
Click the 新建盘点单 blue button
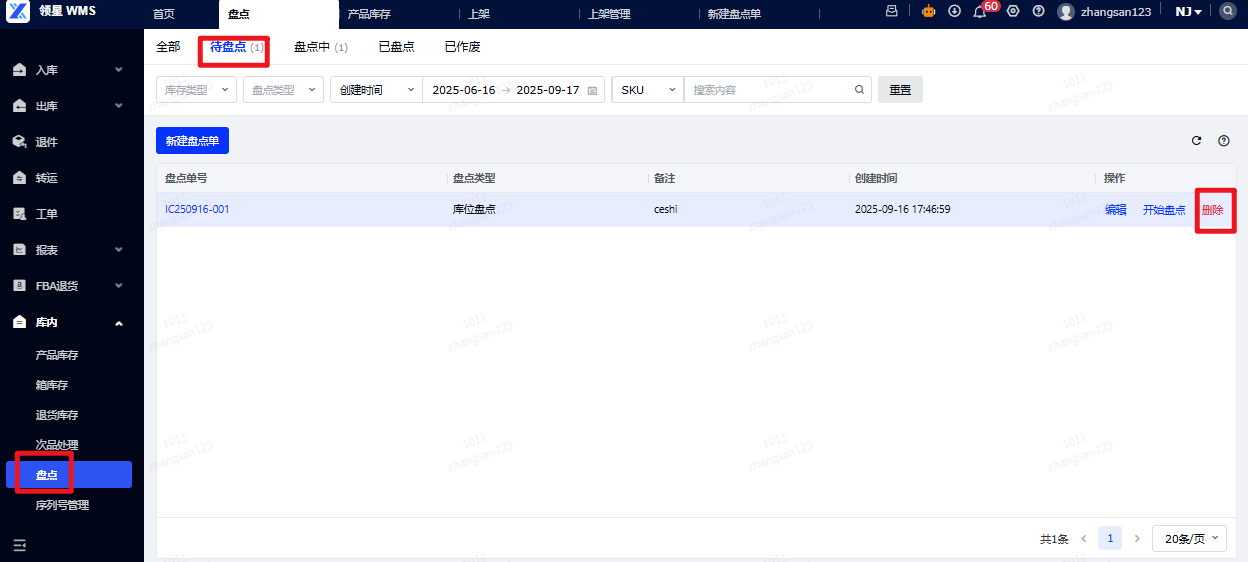[192, 141]
